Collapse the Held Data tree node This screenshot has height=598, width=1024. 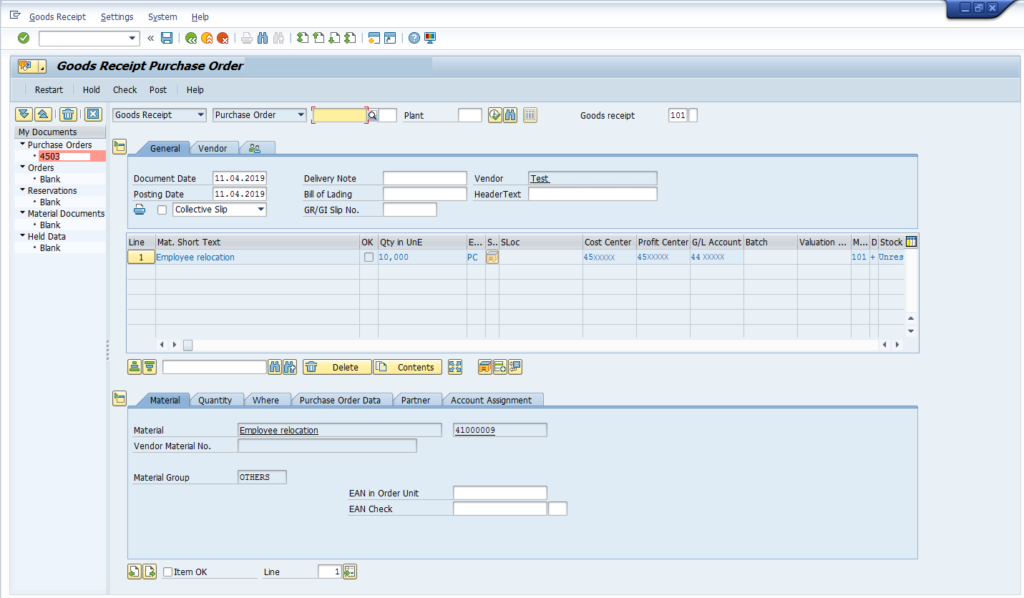tap(22, 236)
